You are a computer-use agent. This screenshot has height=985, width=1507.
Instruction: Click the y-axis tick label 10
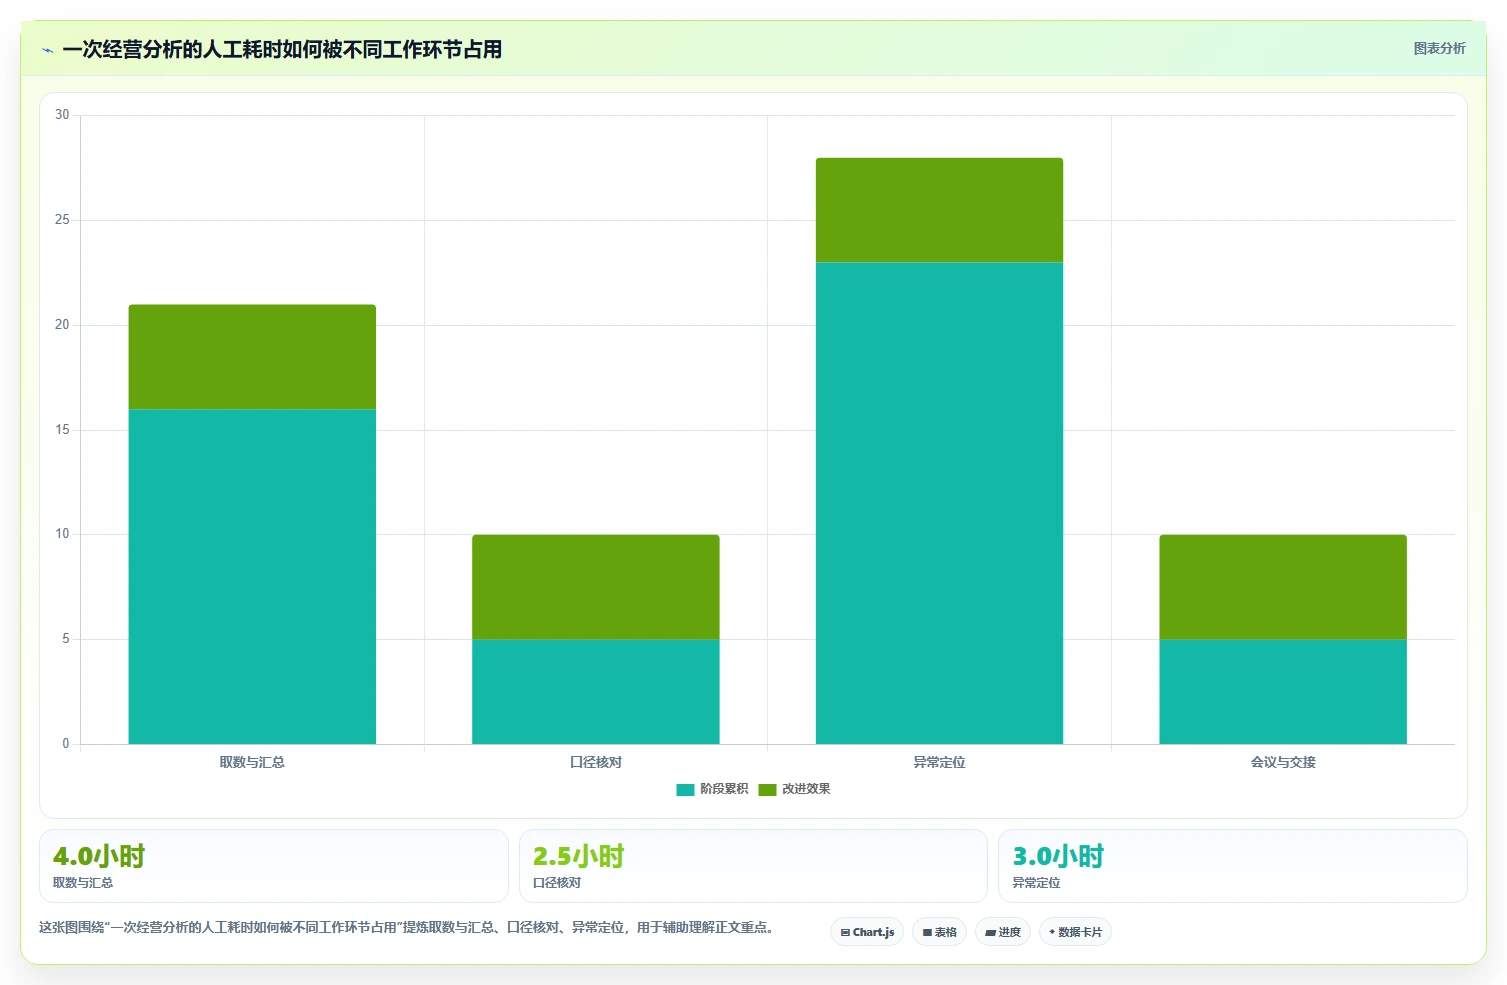coord(62,534)
